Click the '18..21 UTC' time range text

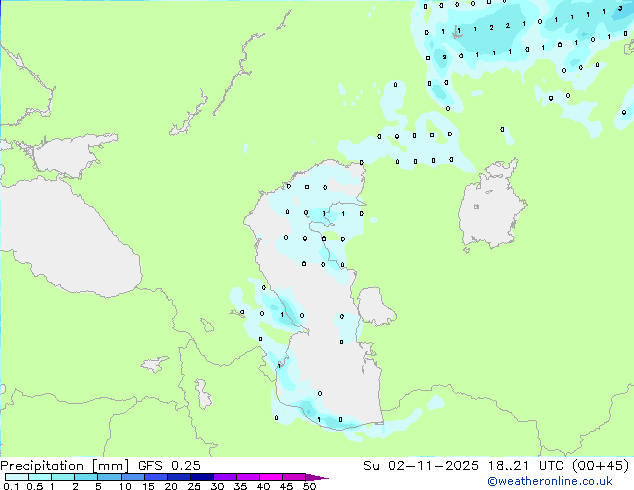click(x=525, y=466)
